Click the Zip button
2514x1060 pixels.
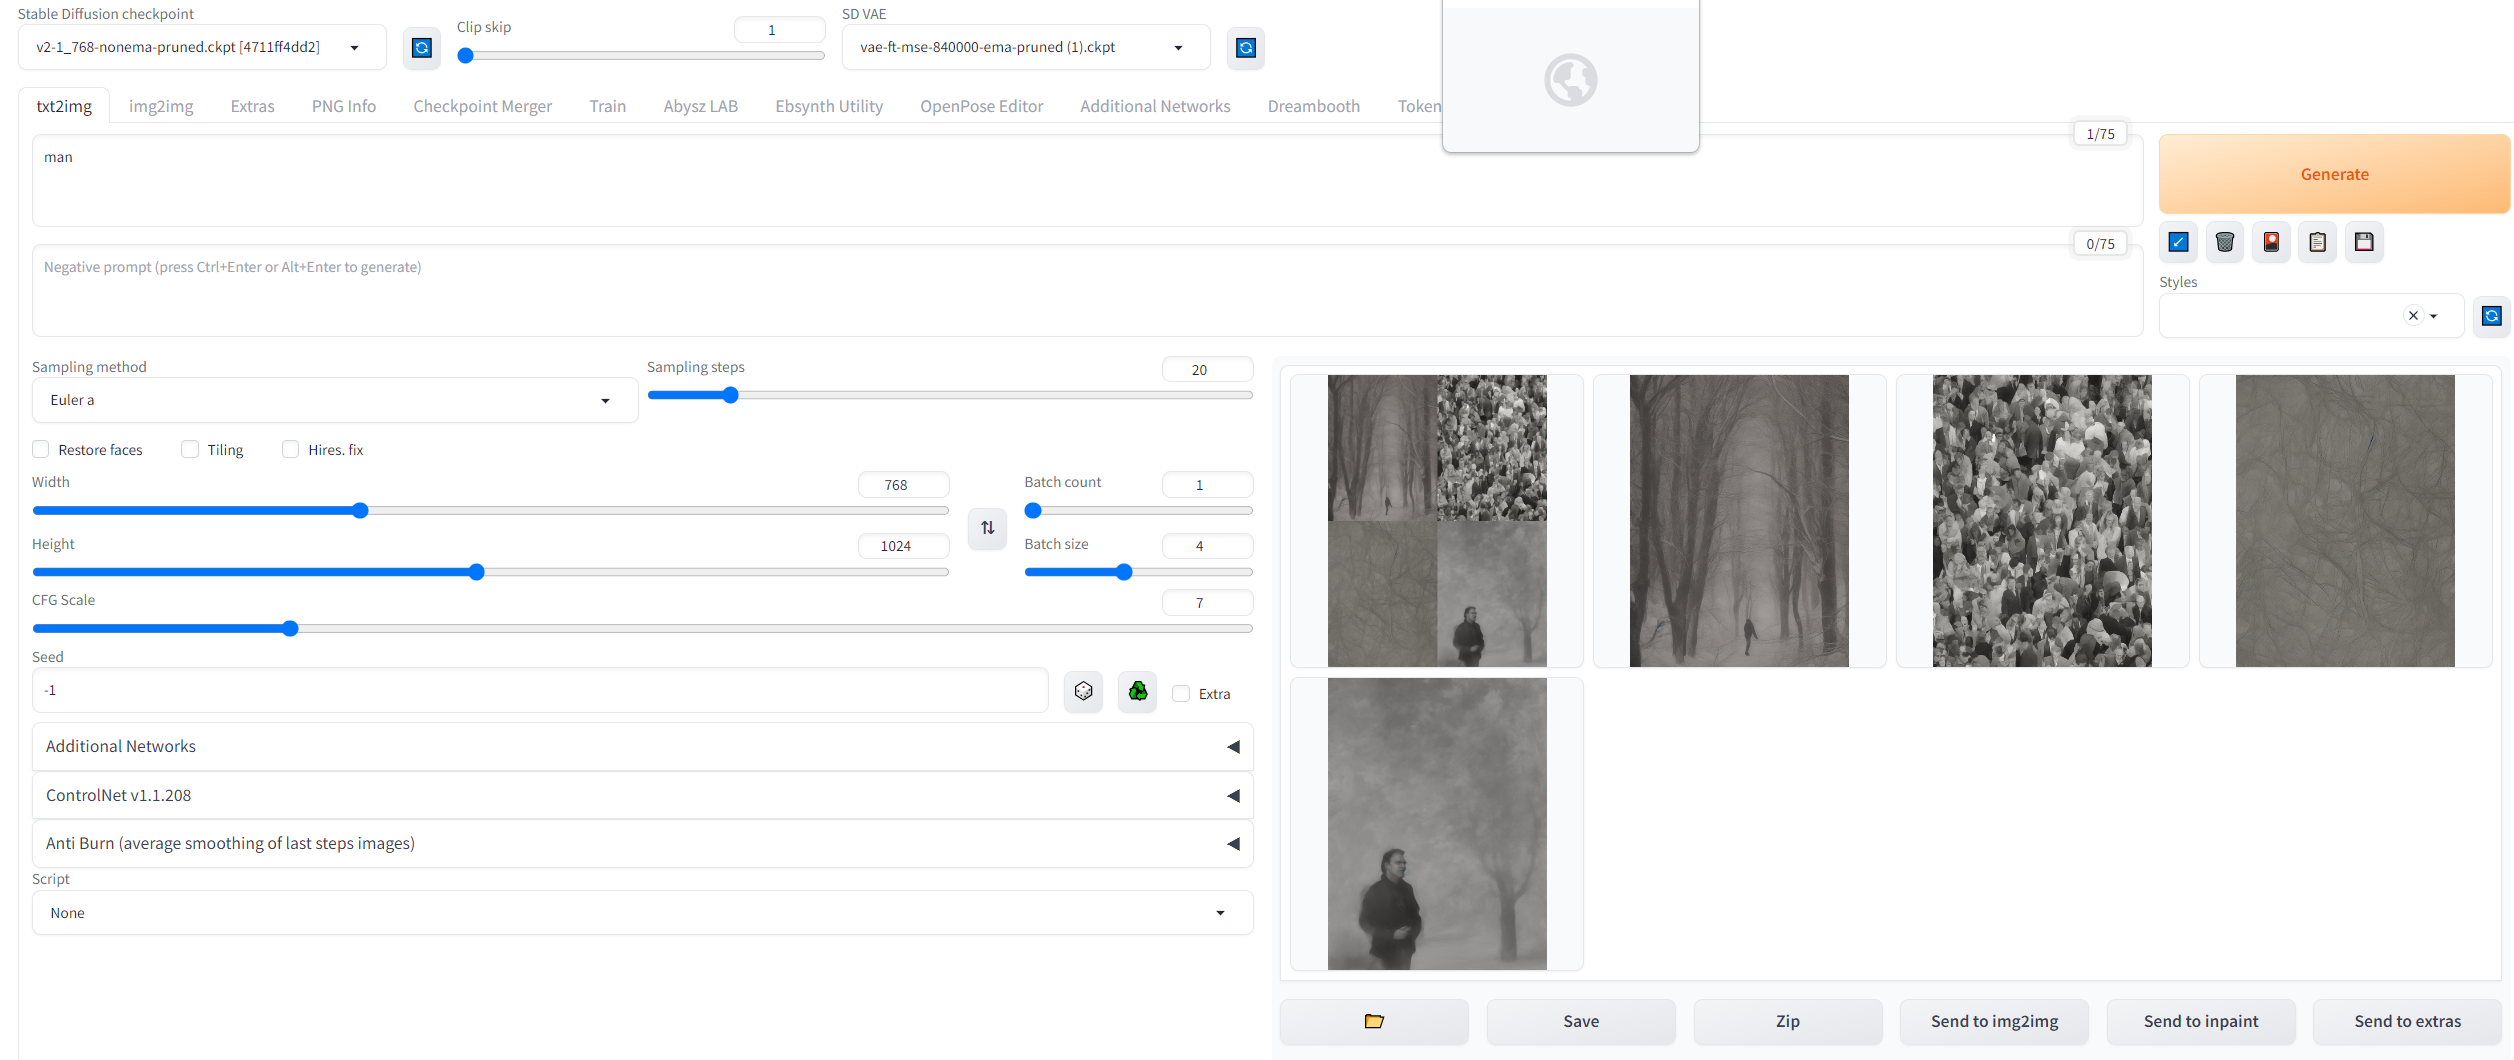(1788, 1021)
